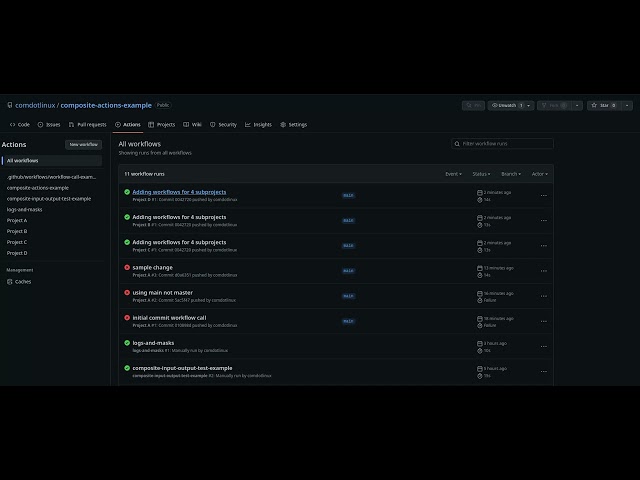Open the options menu for Project C run
Viewport: 640px width, 480px height.
point(544,246)
